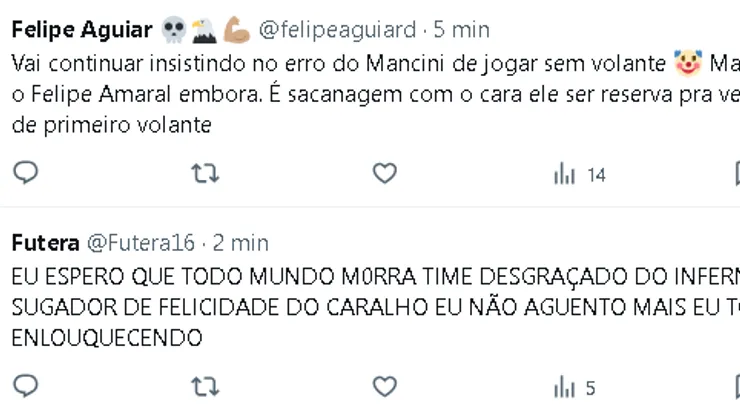
Task: Open the '5 min' timestamp link
Action: 460,30
